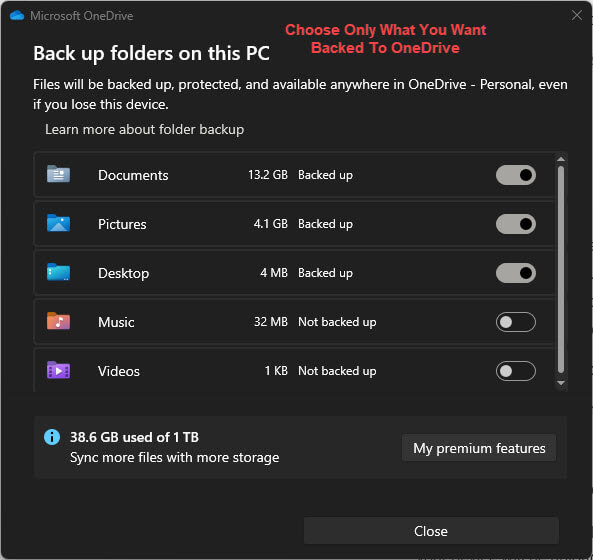Image resolution: width=593 pixels, height=560 pixels.
Task: Close the OneDrive dialog with the X
Action: [x=577, y=16]
